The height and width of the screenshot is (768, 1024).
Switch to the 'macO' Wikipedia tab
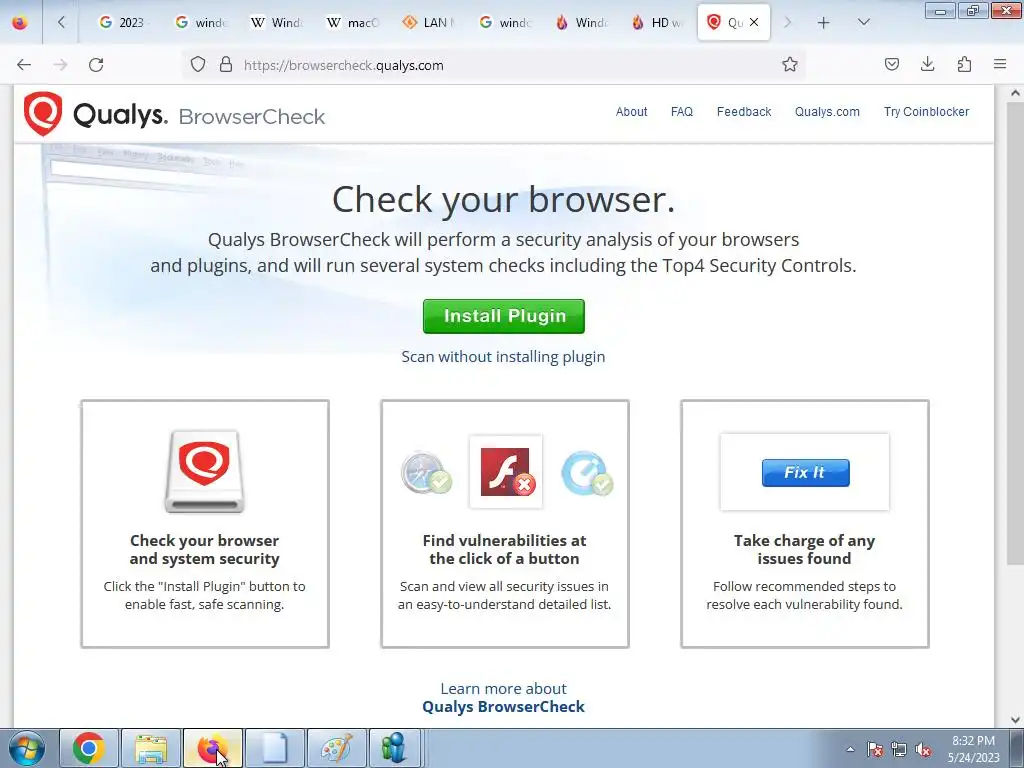tap(353, 23)
